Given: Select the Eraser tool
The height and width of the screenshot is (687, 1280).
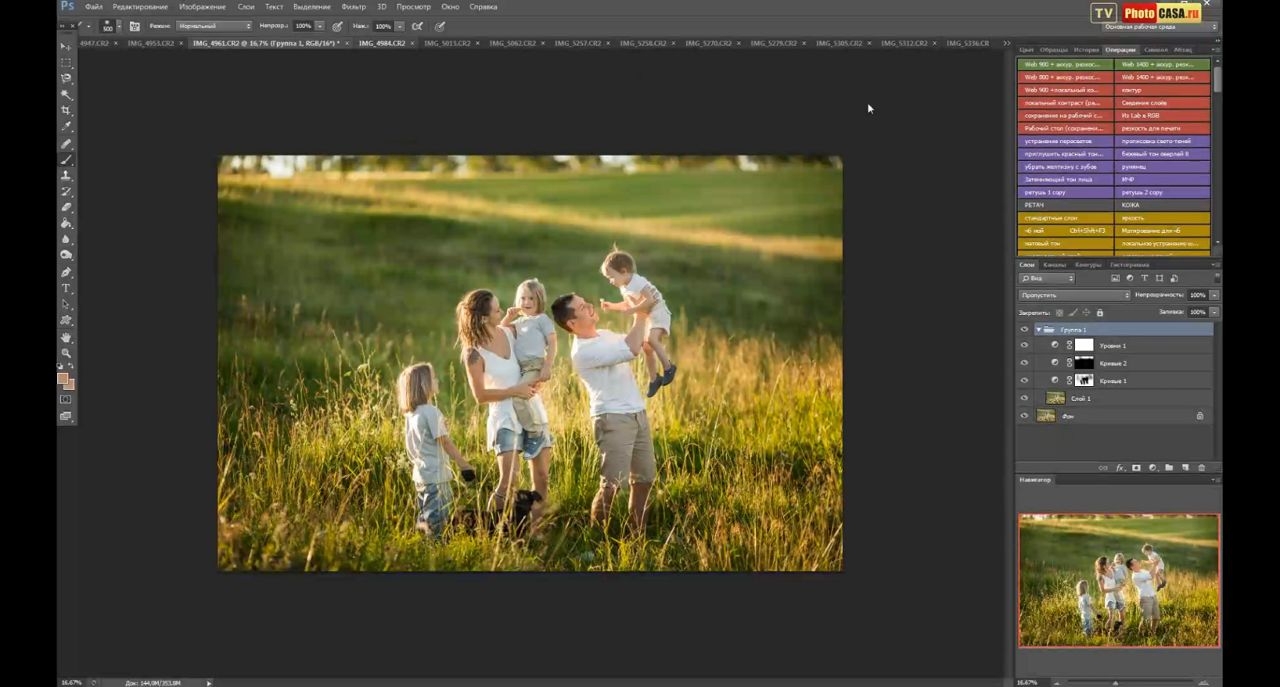Looking at the screenshot, I should click(66, 207).
